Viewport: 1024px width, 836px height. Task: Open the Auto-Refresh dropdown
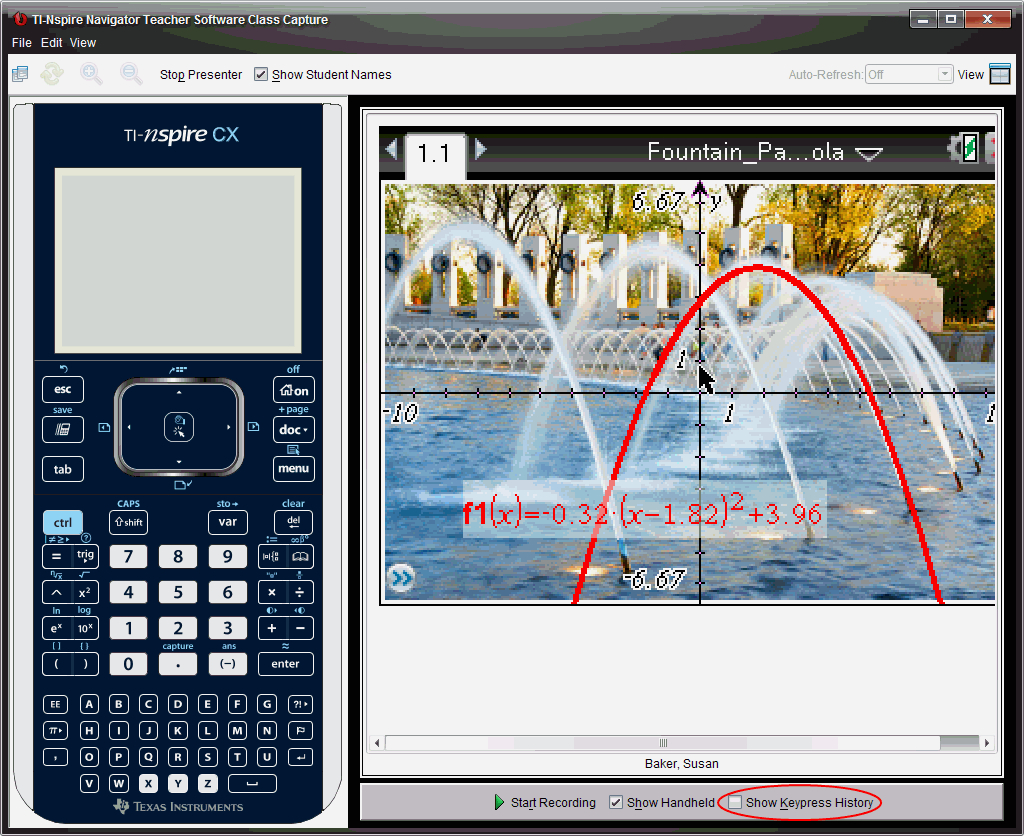(944, 75)
